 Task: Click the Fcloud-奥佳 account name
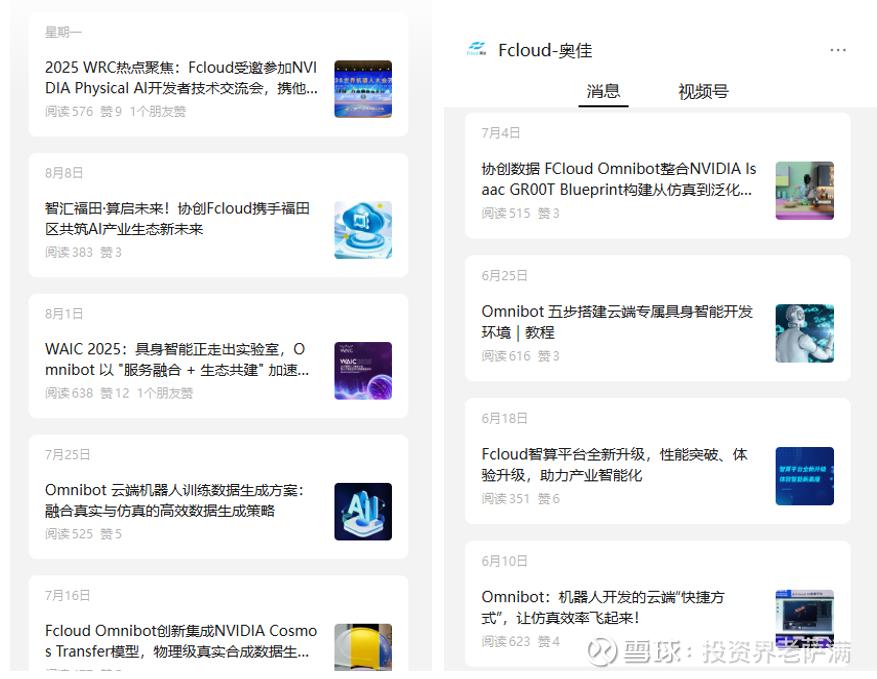click(x=545, y=50)
